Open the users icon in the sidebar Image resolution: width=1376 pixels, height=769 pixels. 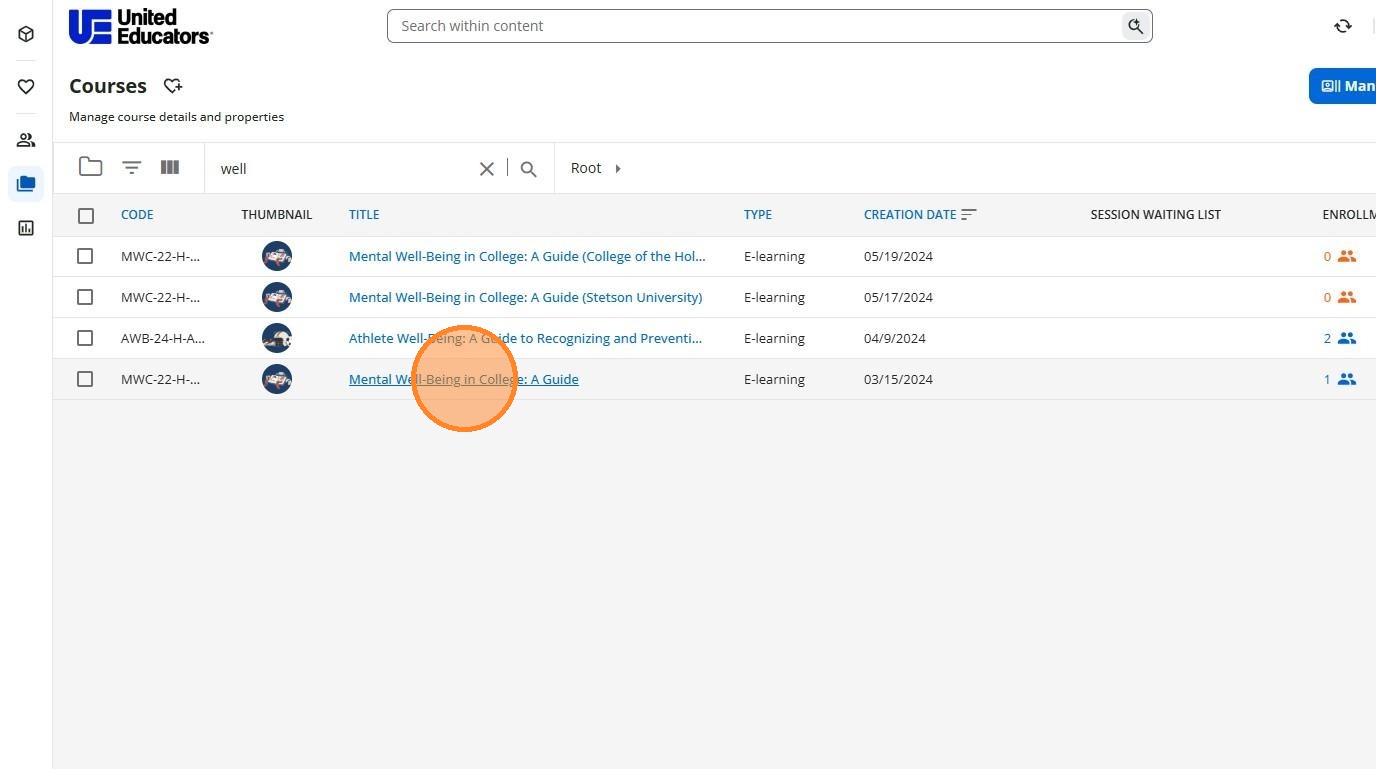click(x=26, y=140)
